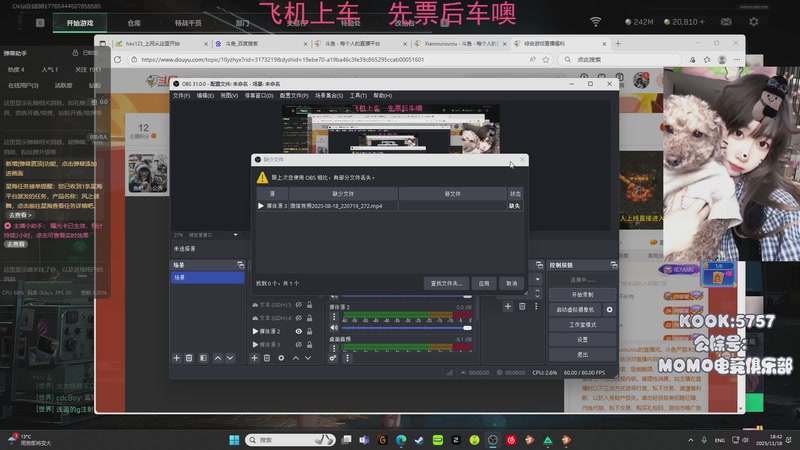Screen dimensions: 800x450
Task: Open transition properties three-dot menu
Action: coord(536,307)
